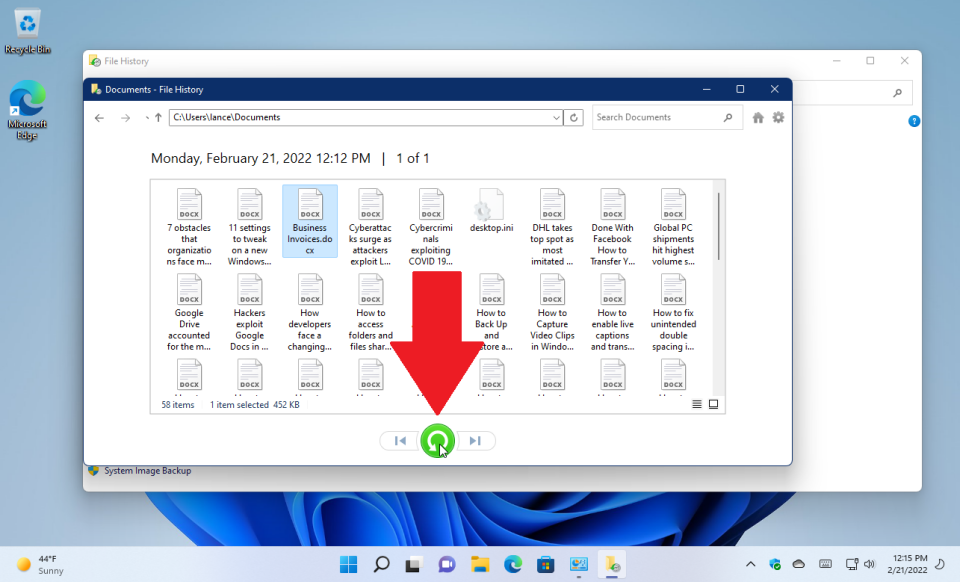The image size is (960, 582).
Task: Select How to access folders file
Action: tap(370, 312)
